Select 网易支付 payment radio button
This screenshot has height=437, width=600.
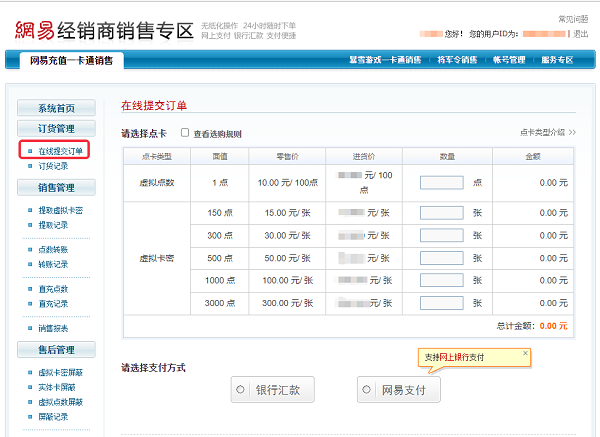[x=367, y=389]
